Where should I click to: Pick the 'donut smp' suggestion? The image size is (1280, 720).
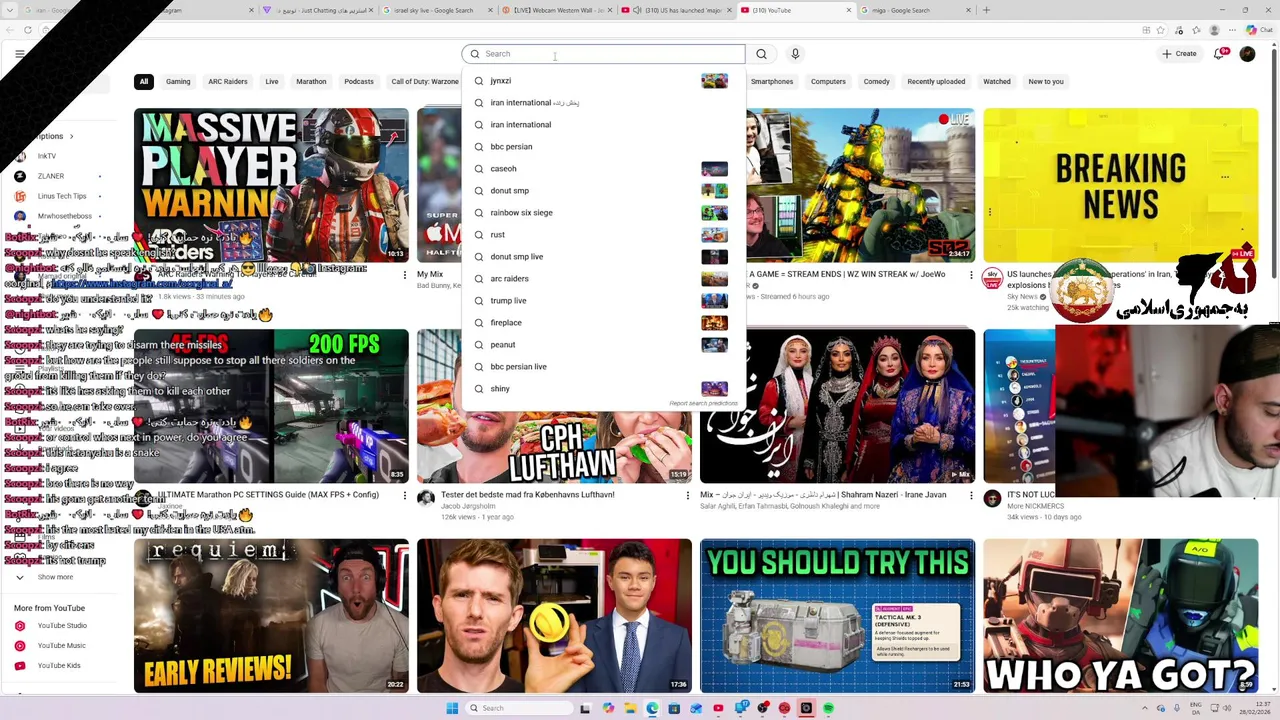point(603,191)
